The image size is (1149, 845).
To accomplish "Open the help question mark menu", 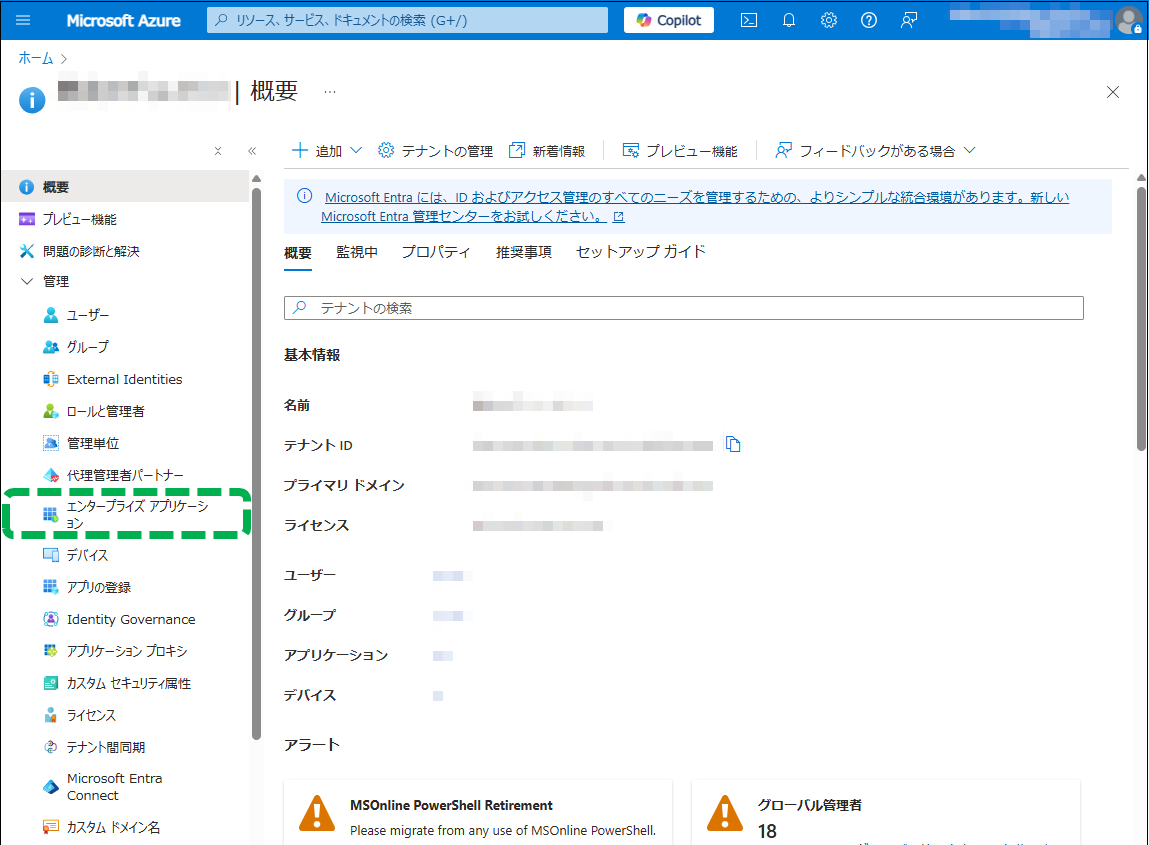I will tap(868, 20).
